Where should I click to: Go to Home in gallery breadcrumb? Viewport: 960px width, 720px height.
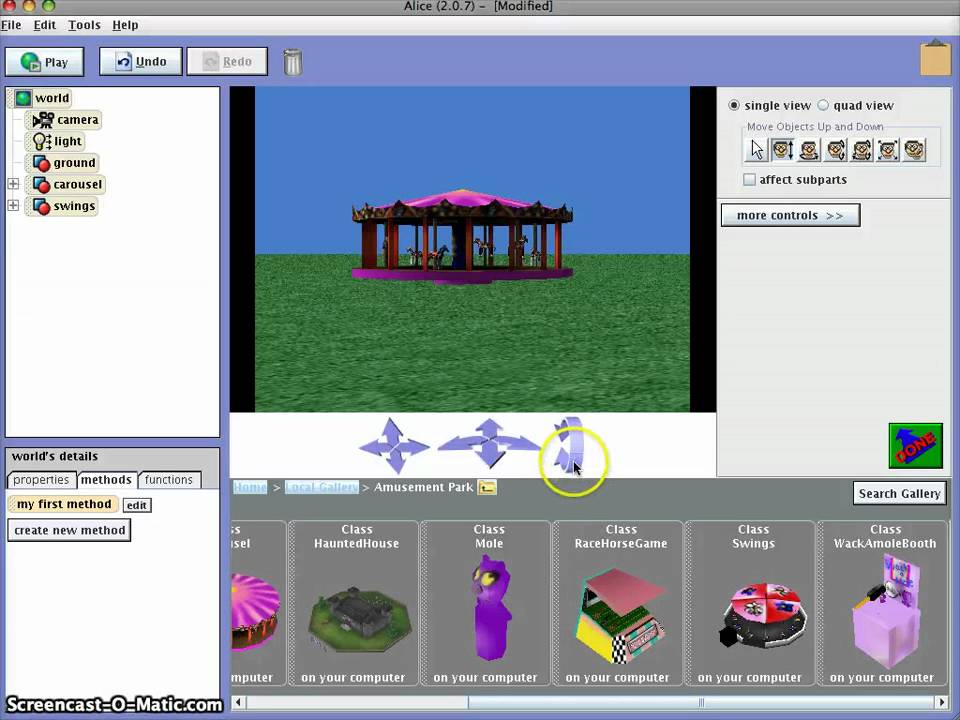[250, 487]
